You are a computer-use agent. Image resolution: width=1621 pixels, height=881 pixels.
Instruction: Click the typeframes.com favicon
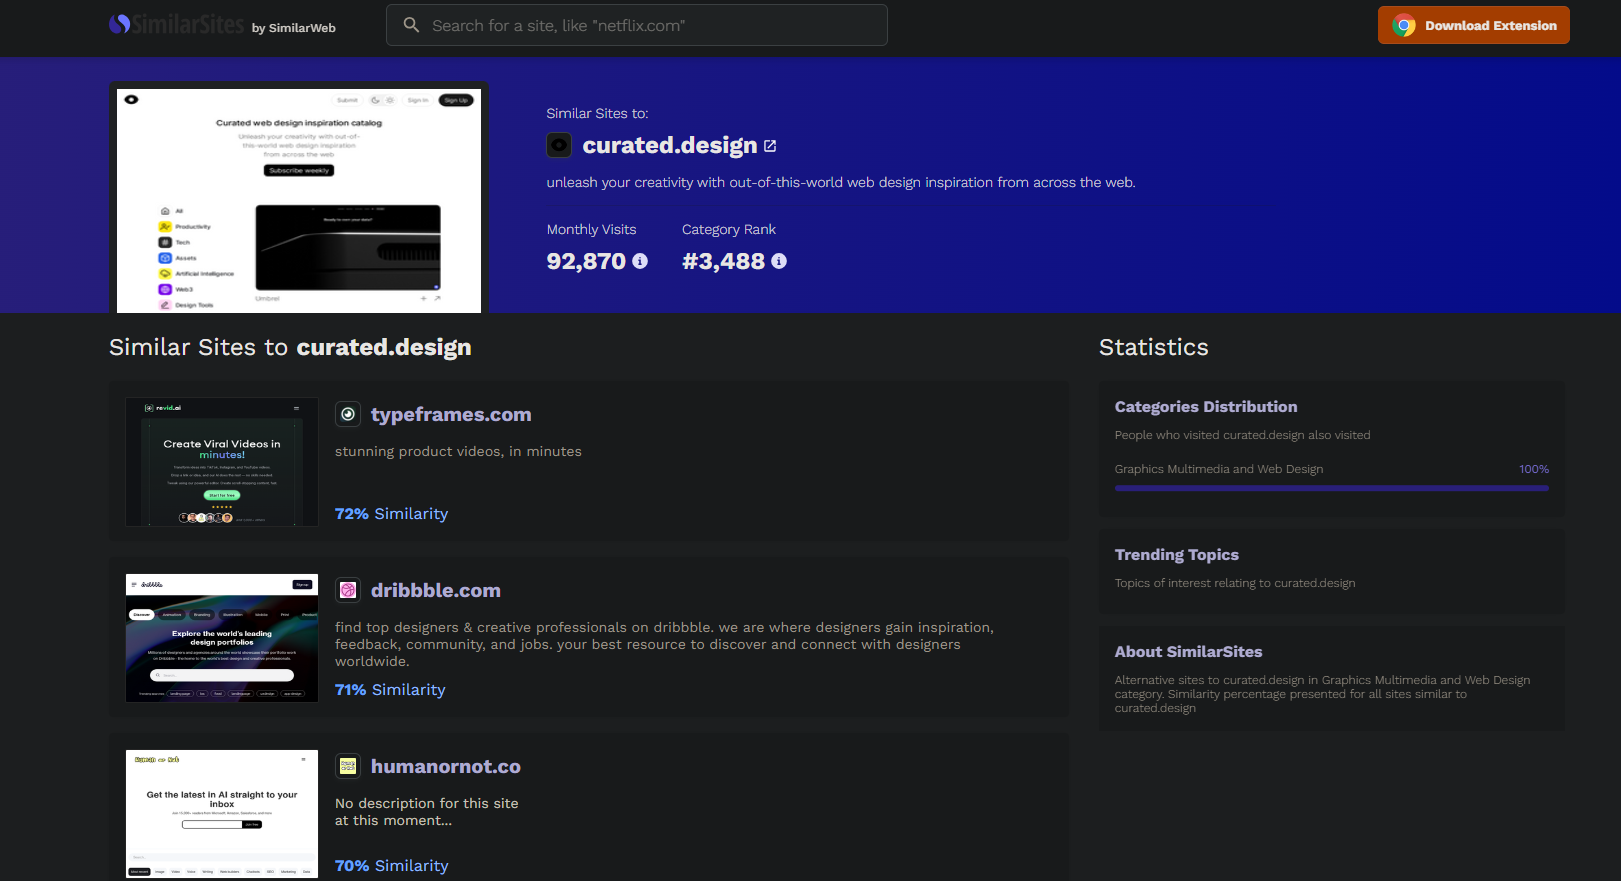(x=348, y=414)
